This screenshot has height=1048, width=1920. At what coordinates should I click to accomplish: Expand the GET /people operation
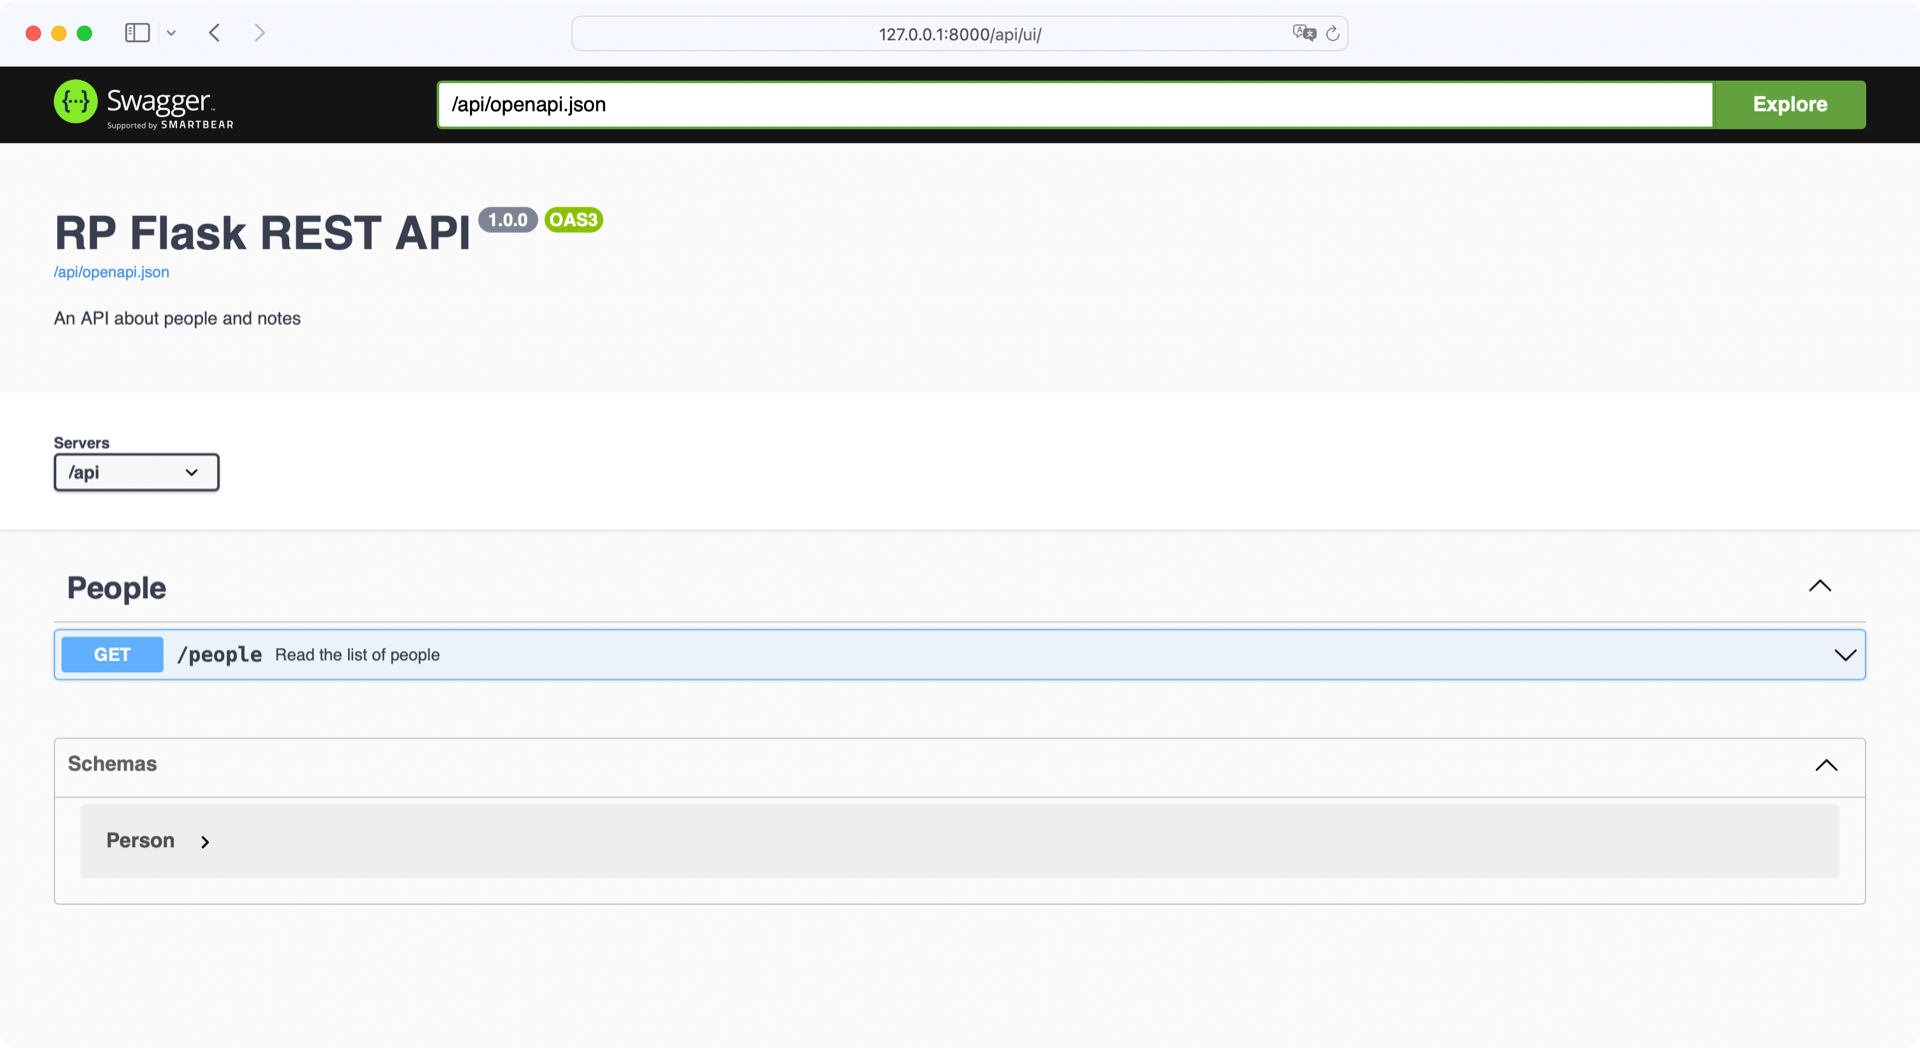[x=1843, y=655]
